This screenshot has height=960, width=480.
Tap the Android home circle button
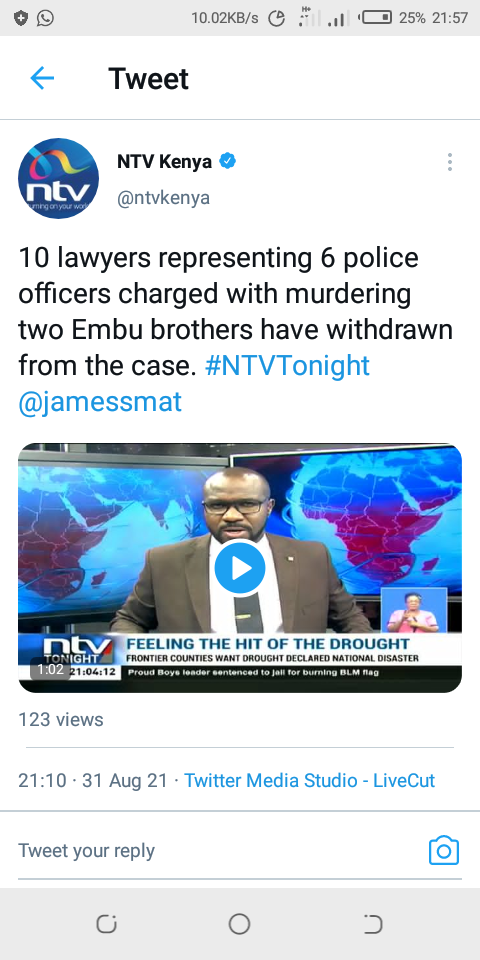[239, 924]
